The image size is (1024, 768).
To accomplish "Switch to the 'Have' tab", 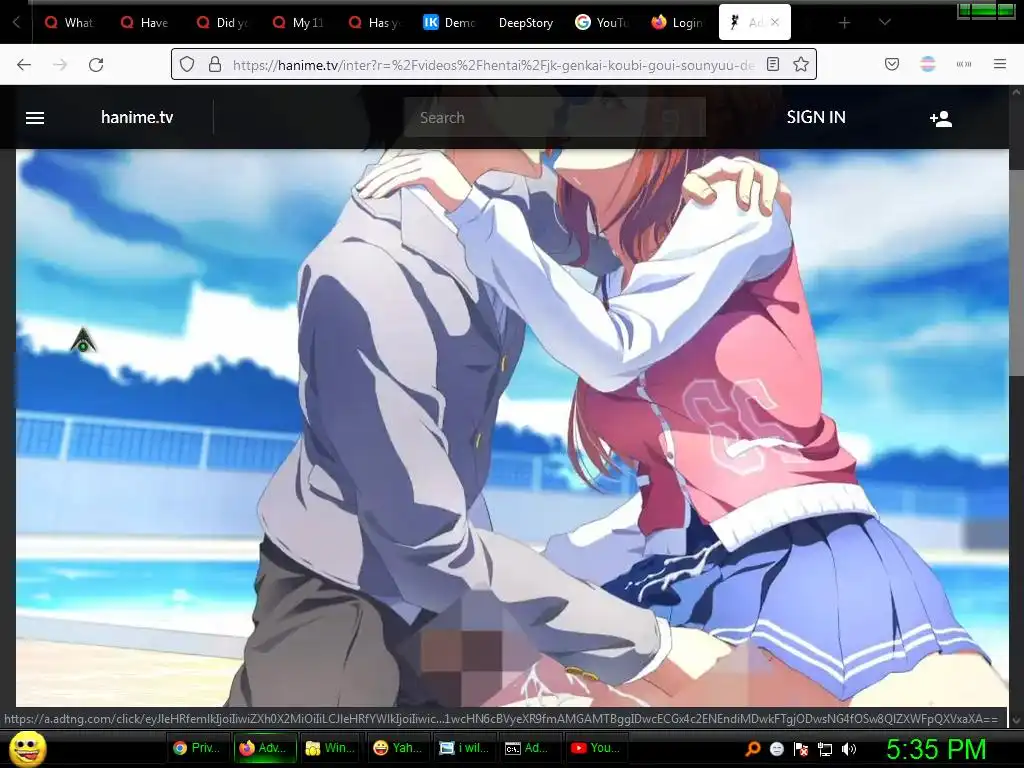I will [x=145, y=23].
